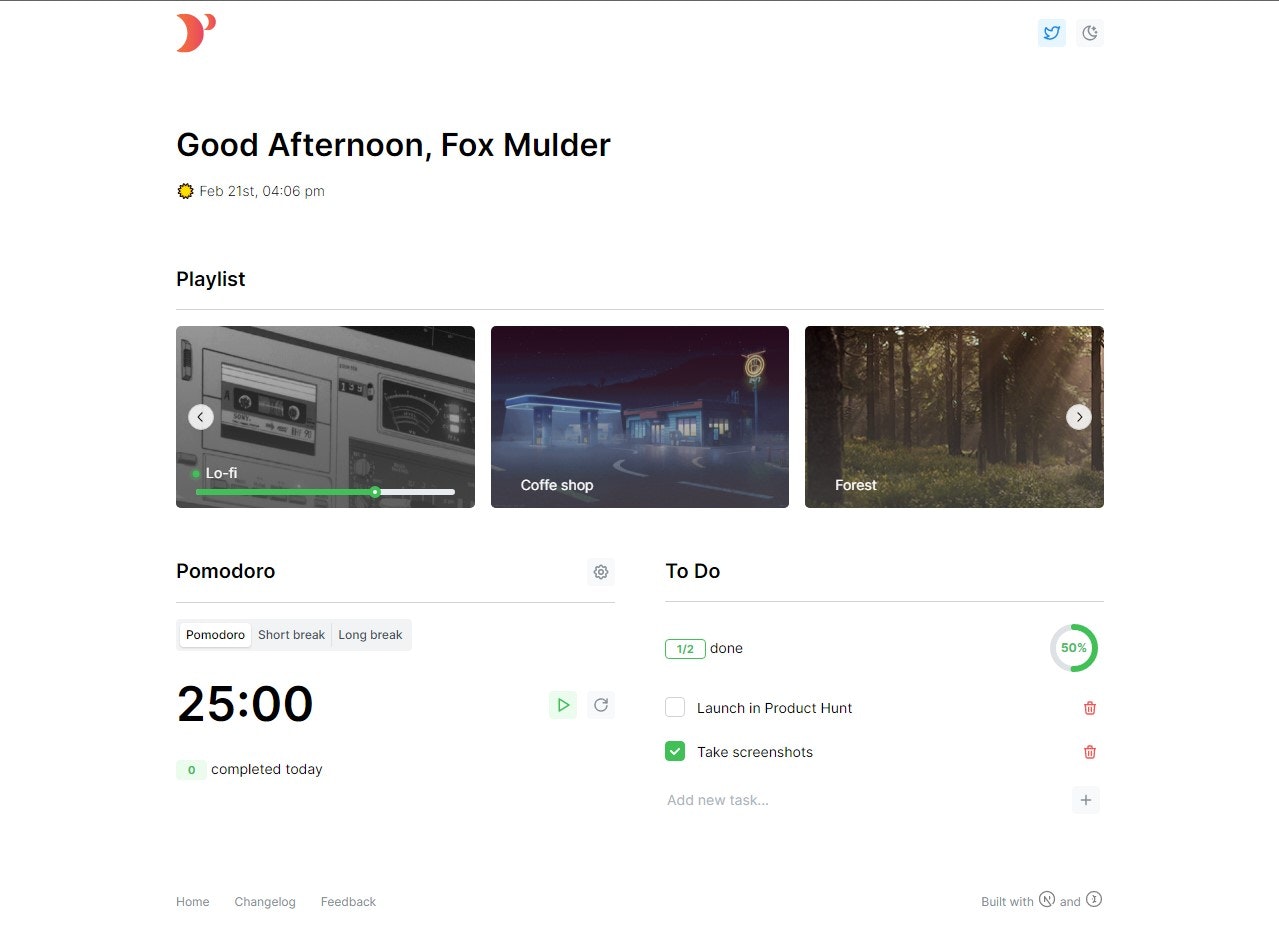Open the Twitter bird icon link

click(x=1052, y=33)
